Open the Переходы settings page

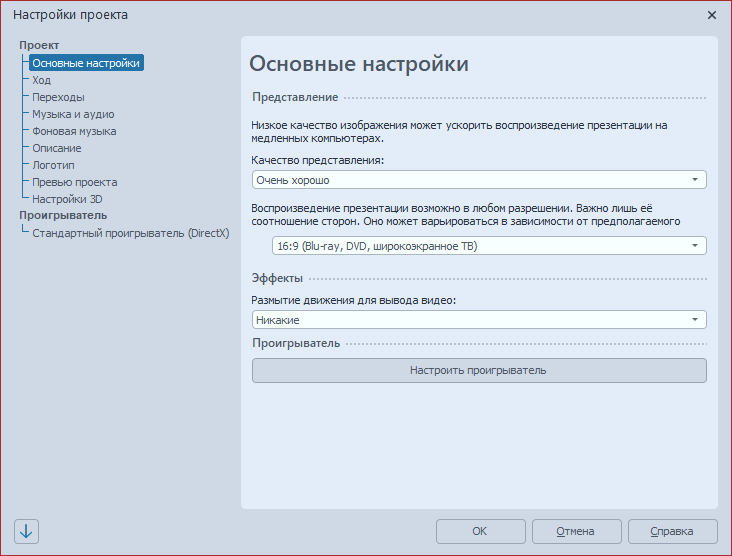[x=58, y=97]
